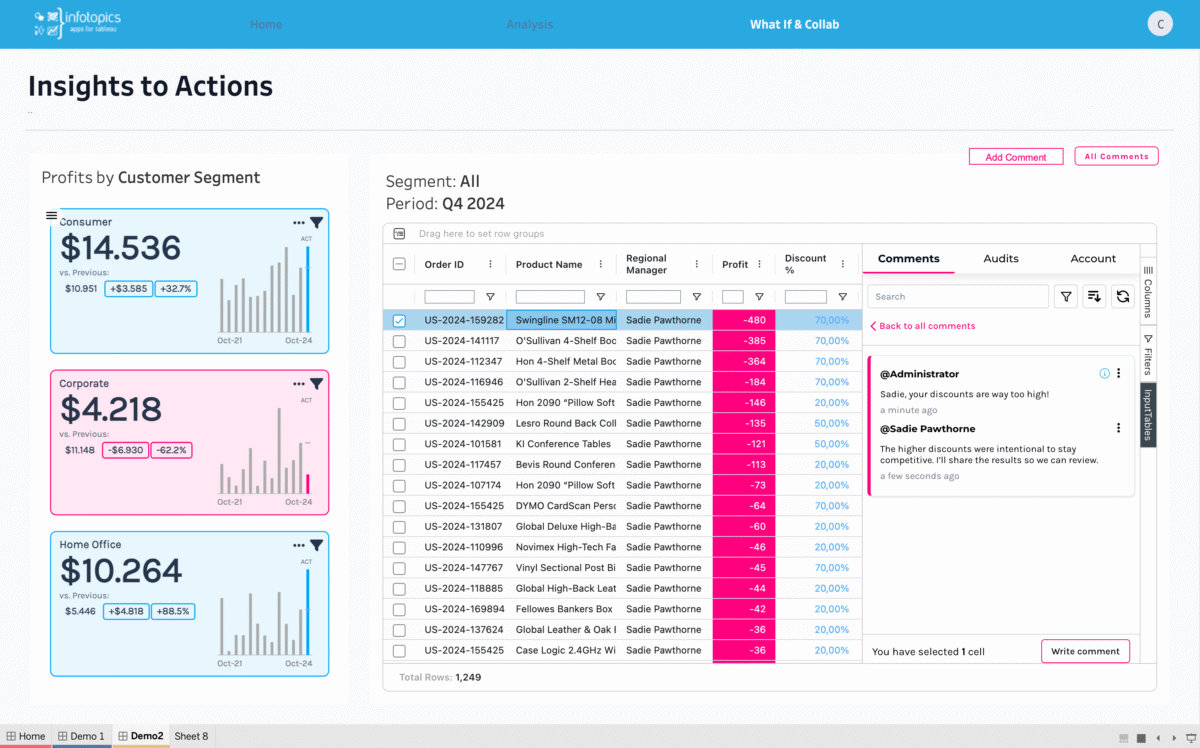Viewport: 1200px width, 748px height.
Task: Open the Demo 1 sheet tab
Action: (80, 736)
